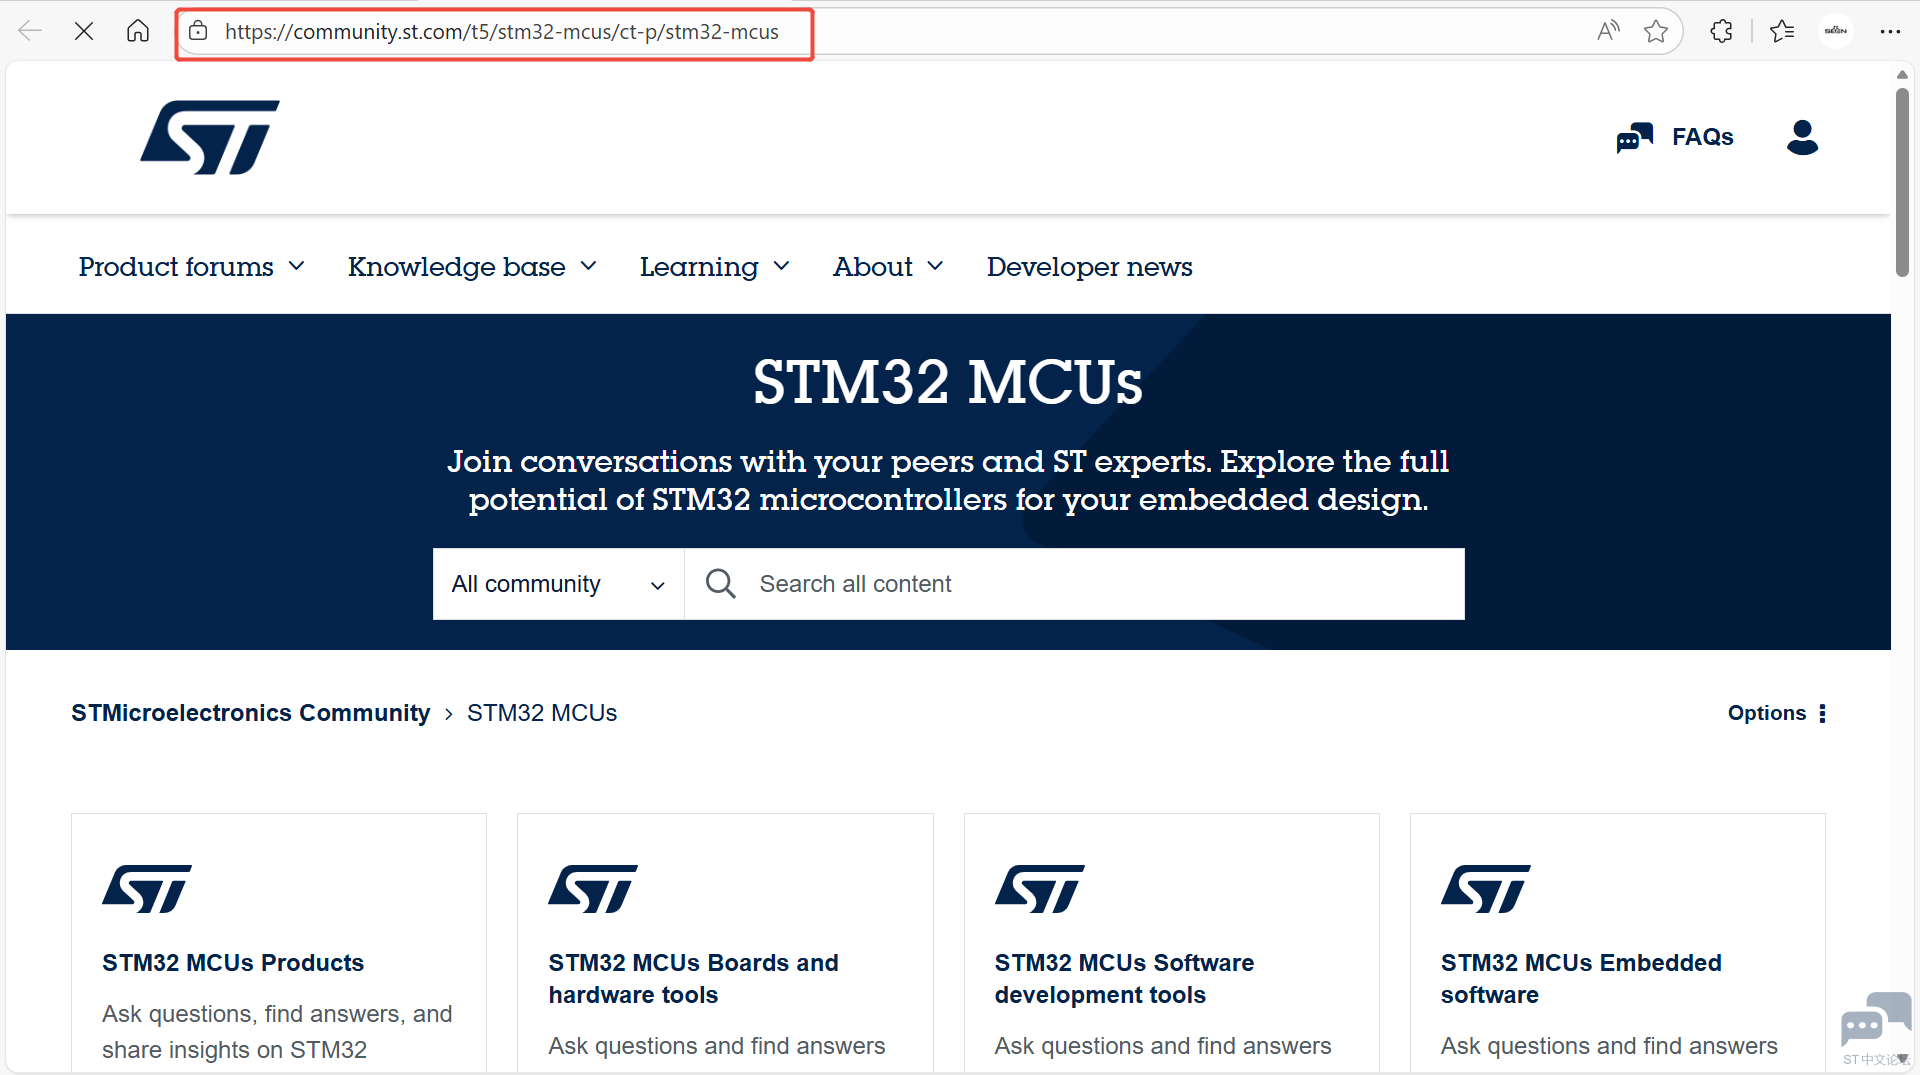Click the page vertical scrollbar thumb
The image size is (1920, 1075).
tap(1902, 182)
